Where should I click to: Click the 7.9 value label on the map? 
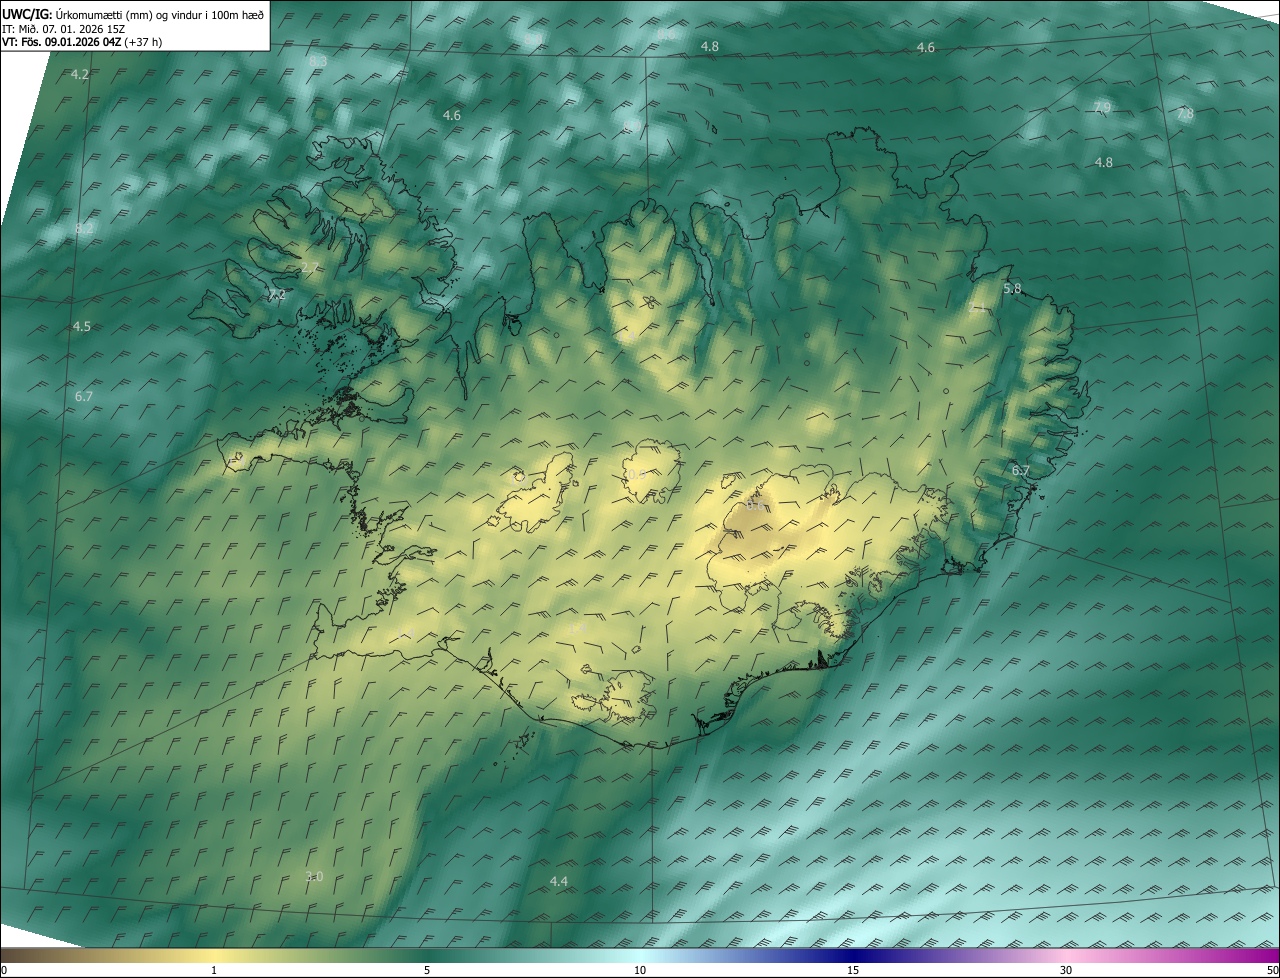click(1102, 107)
